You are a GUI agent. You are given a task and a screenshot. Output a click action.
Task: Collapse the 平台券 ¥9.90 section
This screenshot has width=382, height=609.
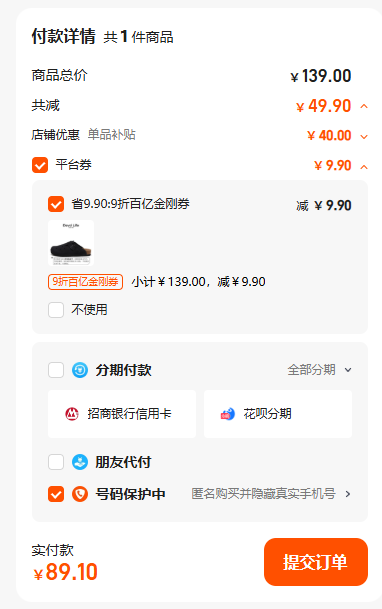click(364, 167)
